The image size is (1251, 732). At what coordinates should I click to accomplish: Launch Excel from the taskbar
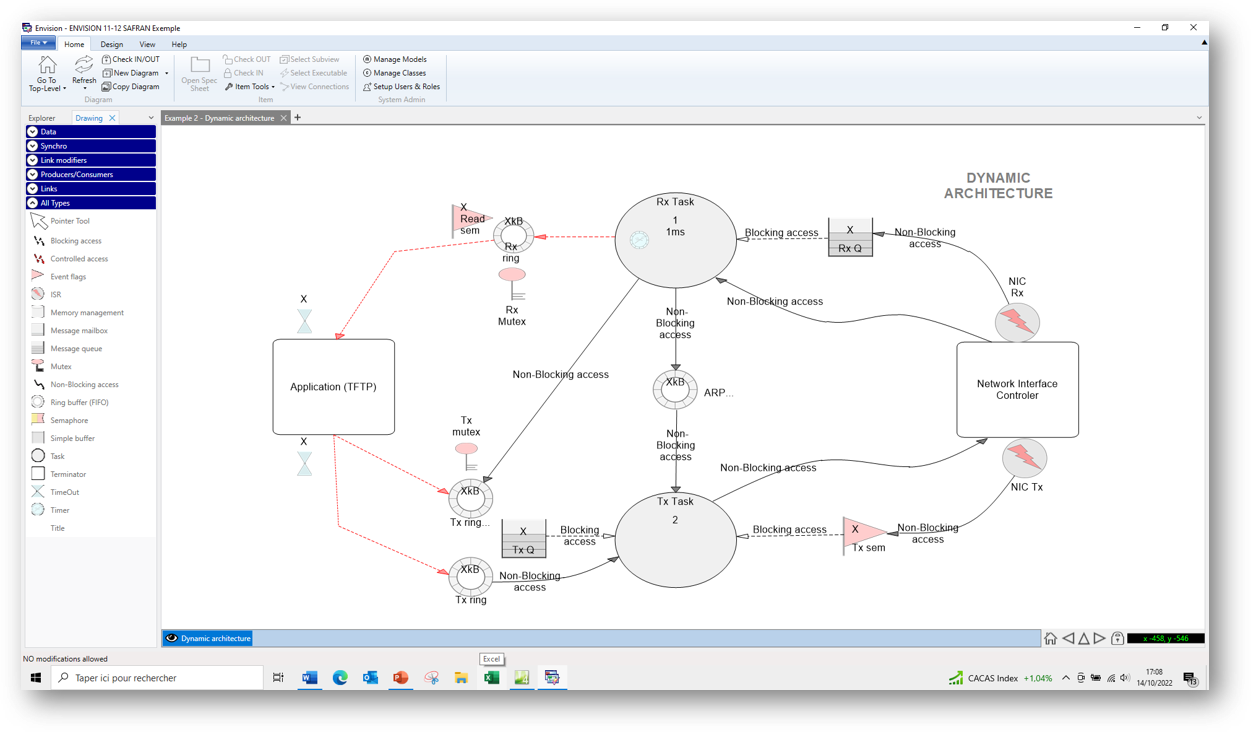click(x=491, y=677)
